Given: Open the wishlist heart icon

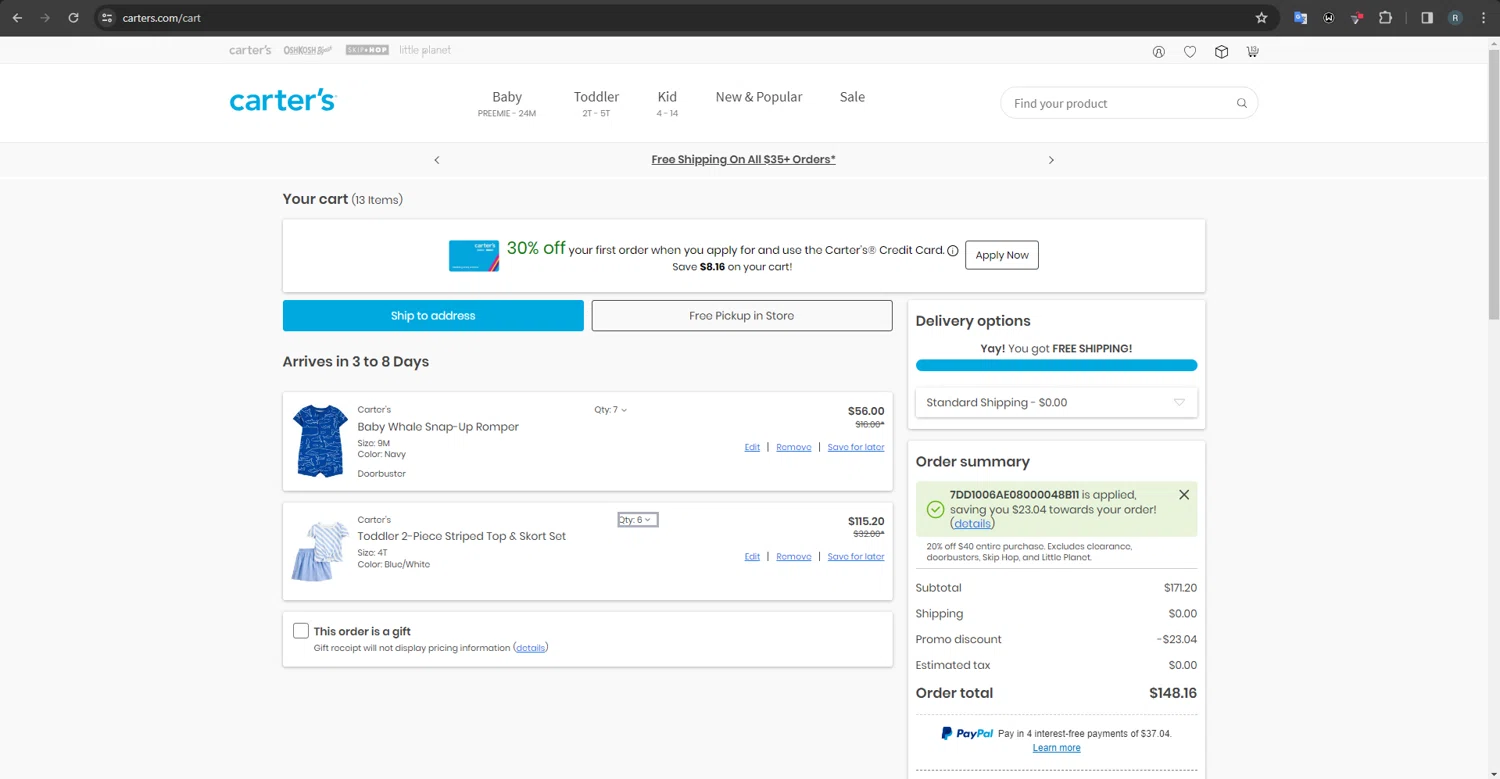Looking at the screenshot, I should click(1190, 52).
